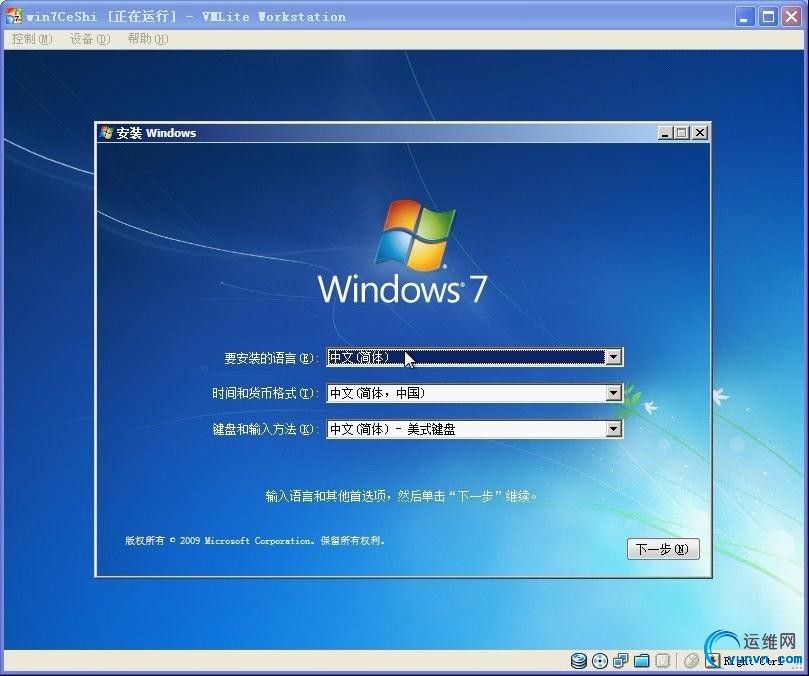Open the 帮助(H) menu
This screenshot has height=676, width=809.
[x=148, y=39]
